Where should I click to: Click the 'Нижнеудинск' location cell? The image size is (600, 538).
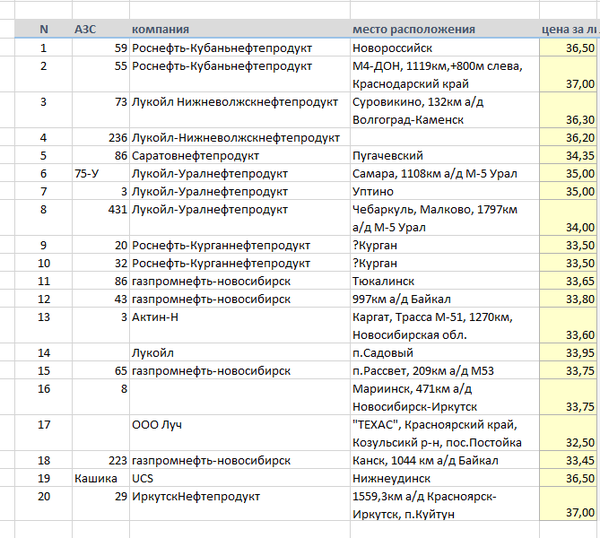tap(445, 478)
